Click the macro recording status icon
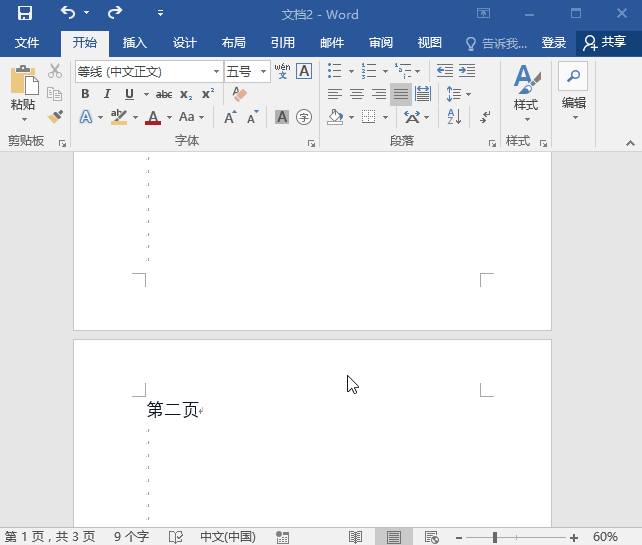 click(x=282, y=537)
